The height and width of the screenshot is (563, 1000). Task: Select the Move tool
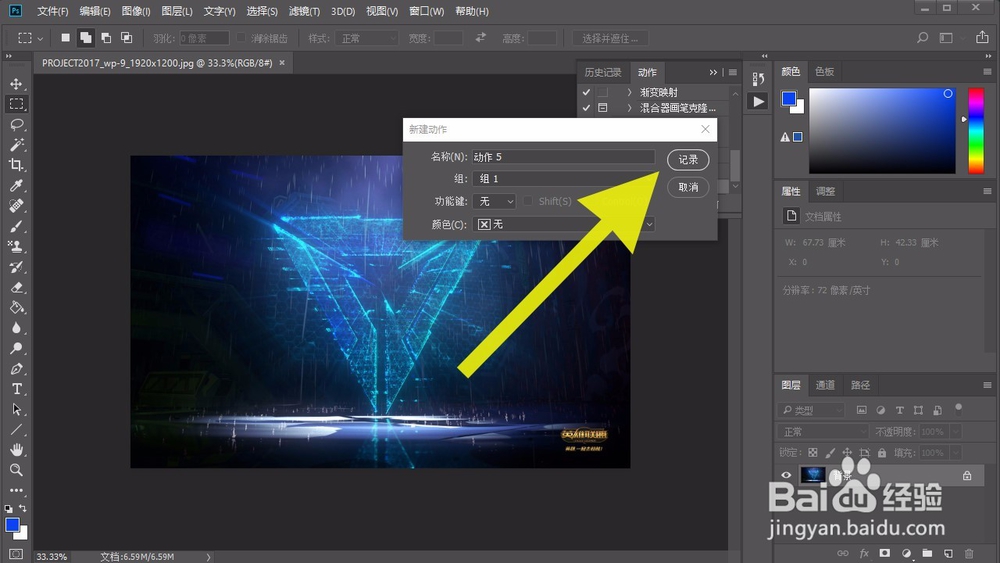(17, 84)
